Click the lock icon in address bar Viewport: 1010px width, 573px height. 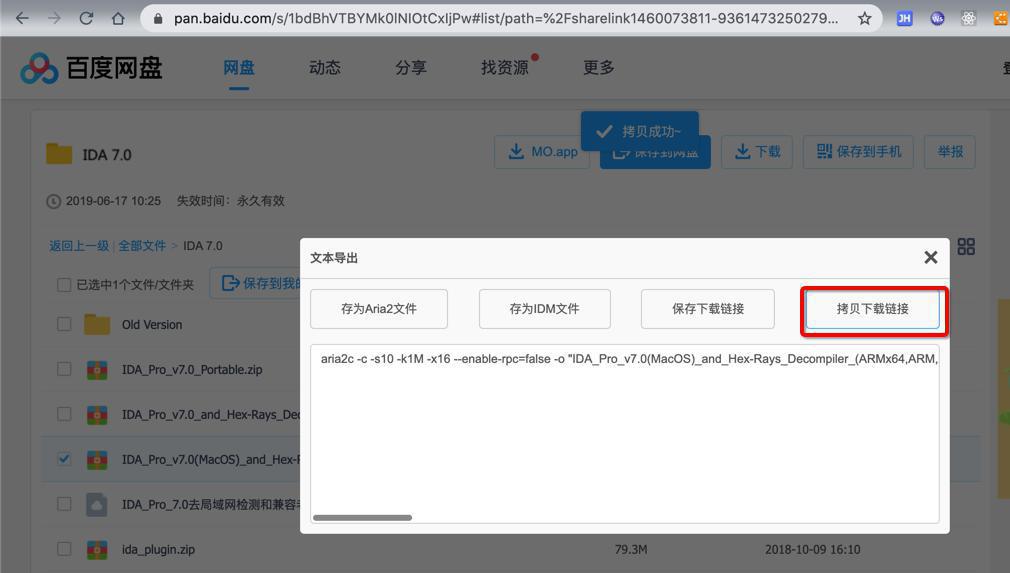pos(158,19)
